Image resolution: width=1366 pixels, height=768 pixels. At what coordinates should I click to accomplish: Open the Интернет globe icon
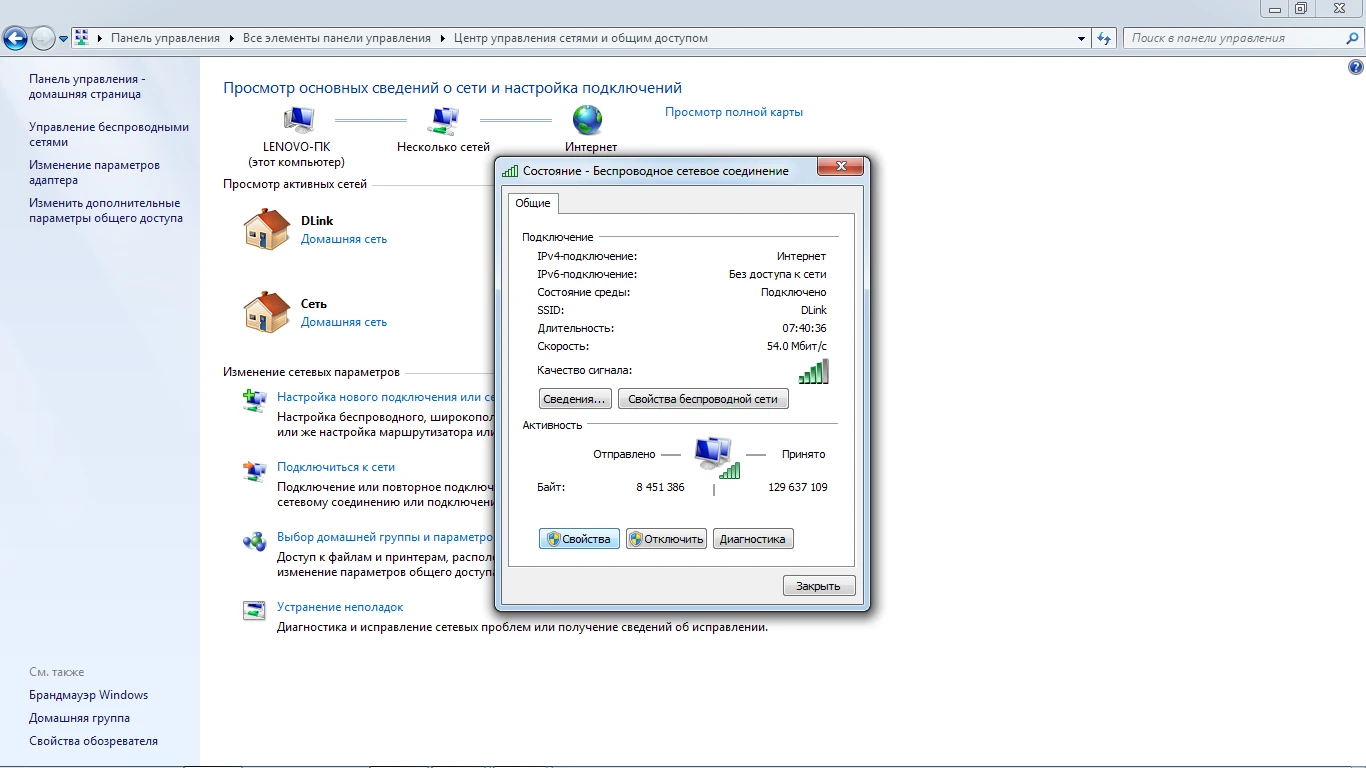(588, 120)
